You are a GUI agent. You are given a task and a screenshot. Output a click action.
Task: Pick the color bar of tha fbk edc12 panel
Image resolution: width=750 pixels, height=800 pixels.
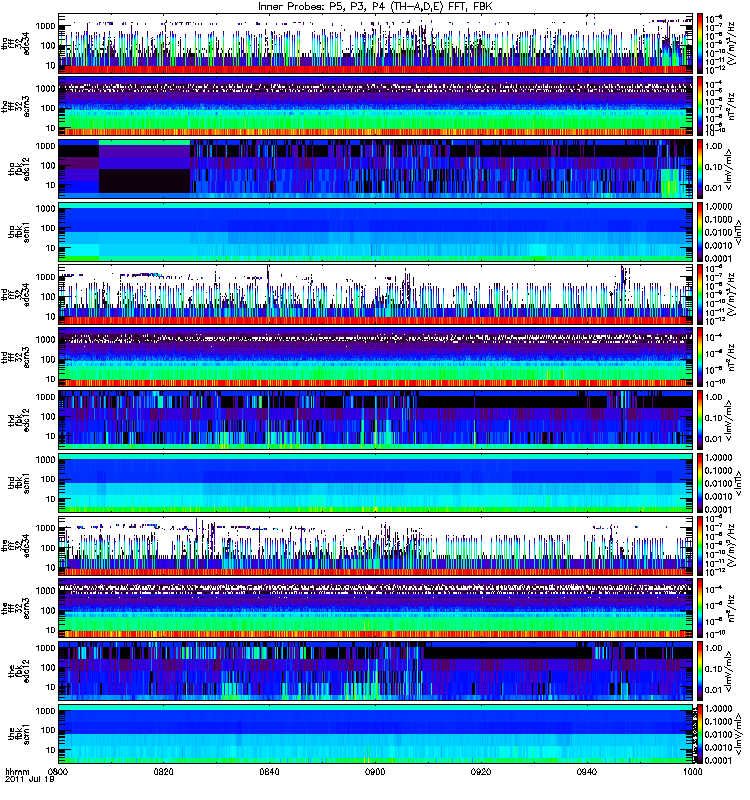pyautogui.click(x=699, y=169)
